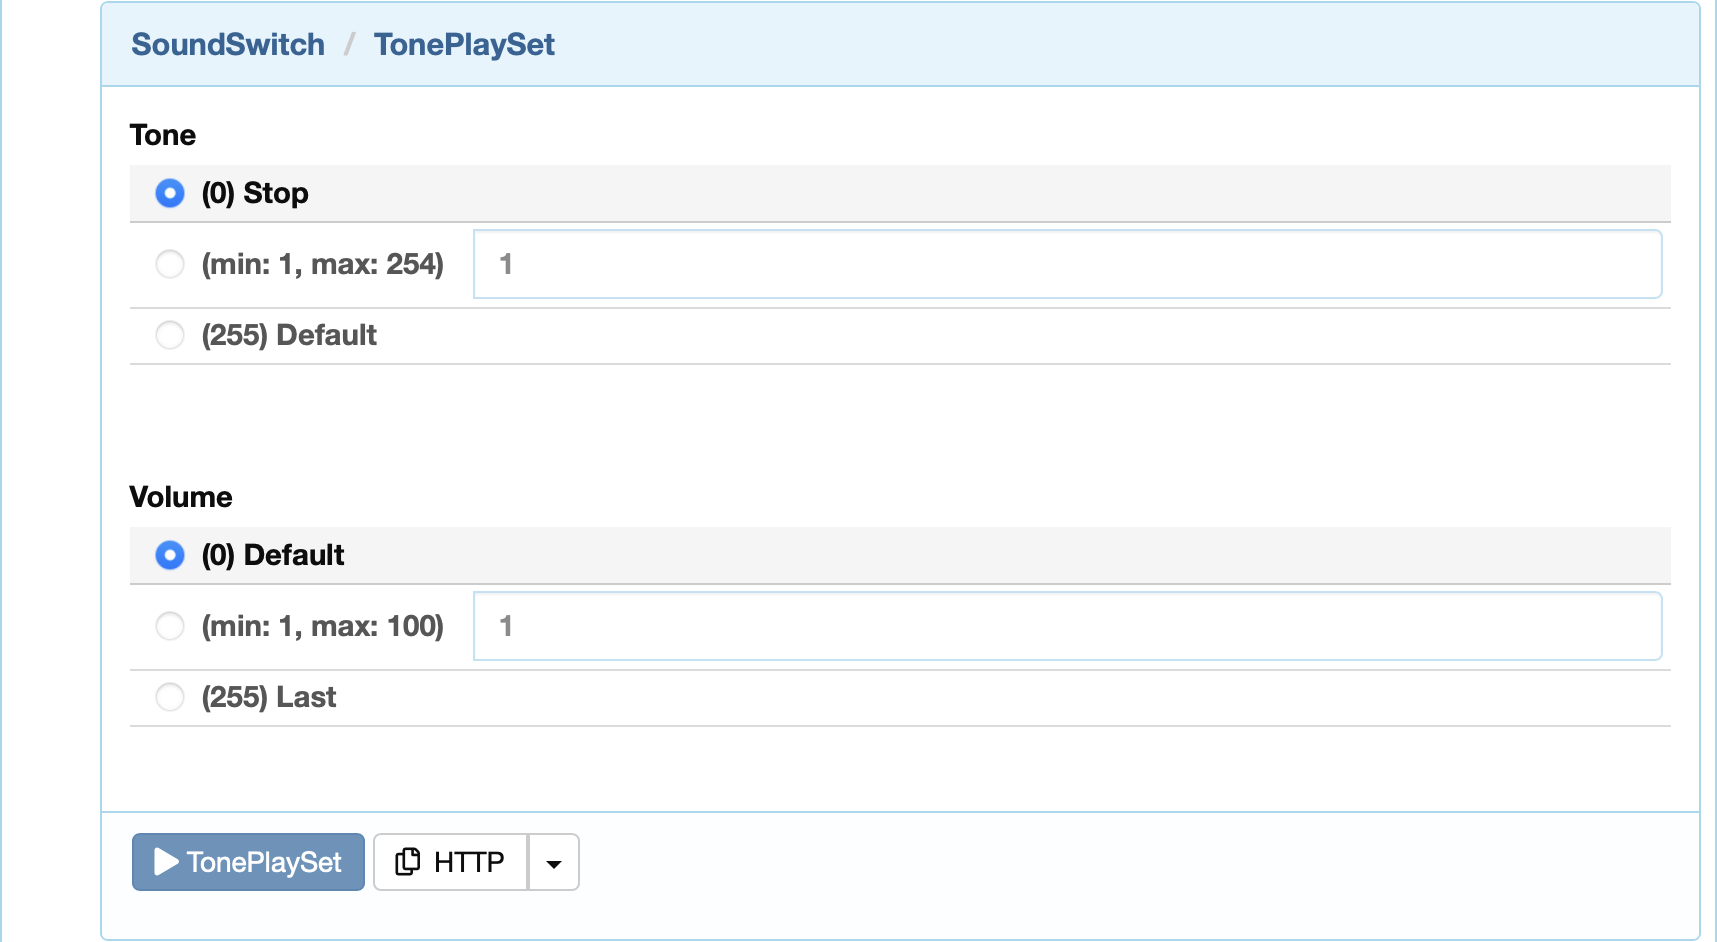Open the TonePlaySet breadcrumb link

tap(464, 44)
